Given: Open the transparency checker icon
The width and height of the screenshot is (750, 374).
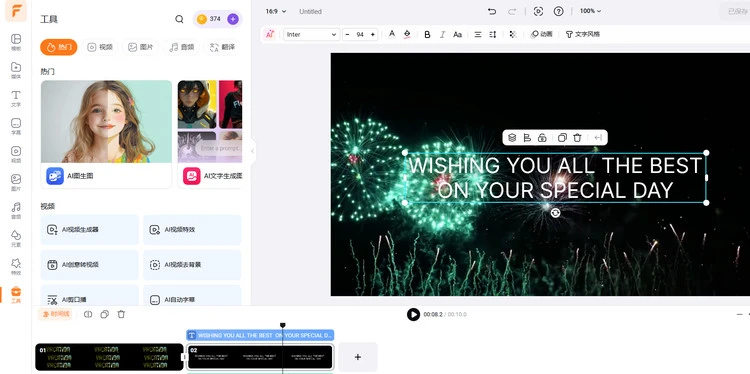Looking at the screenshot, I should (513, 34).
